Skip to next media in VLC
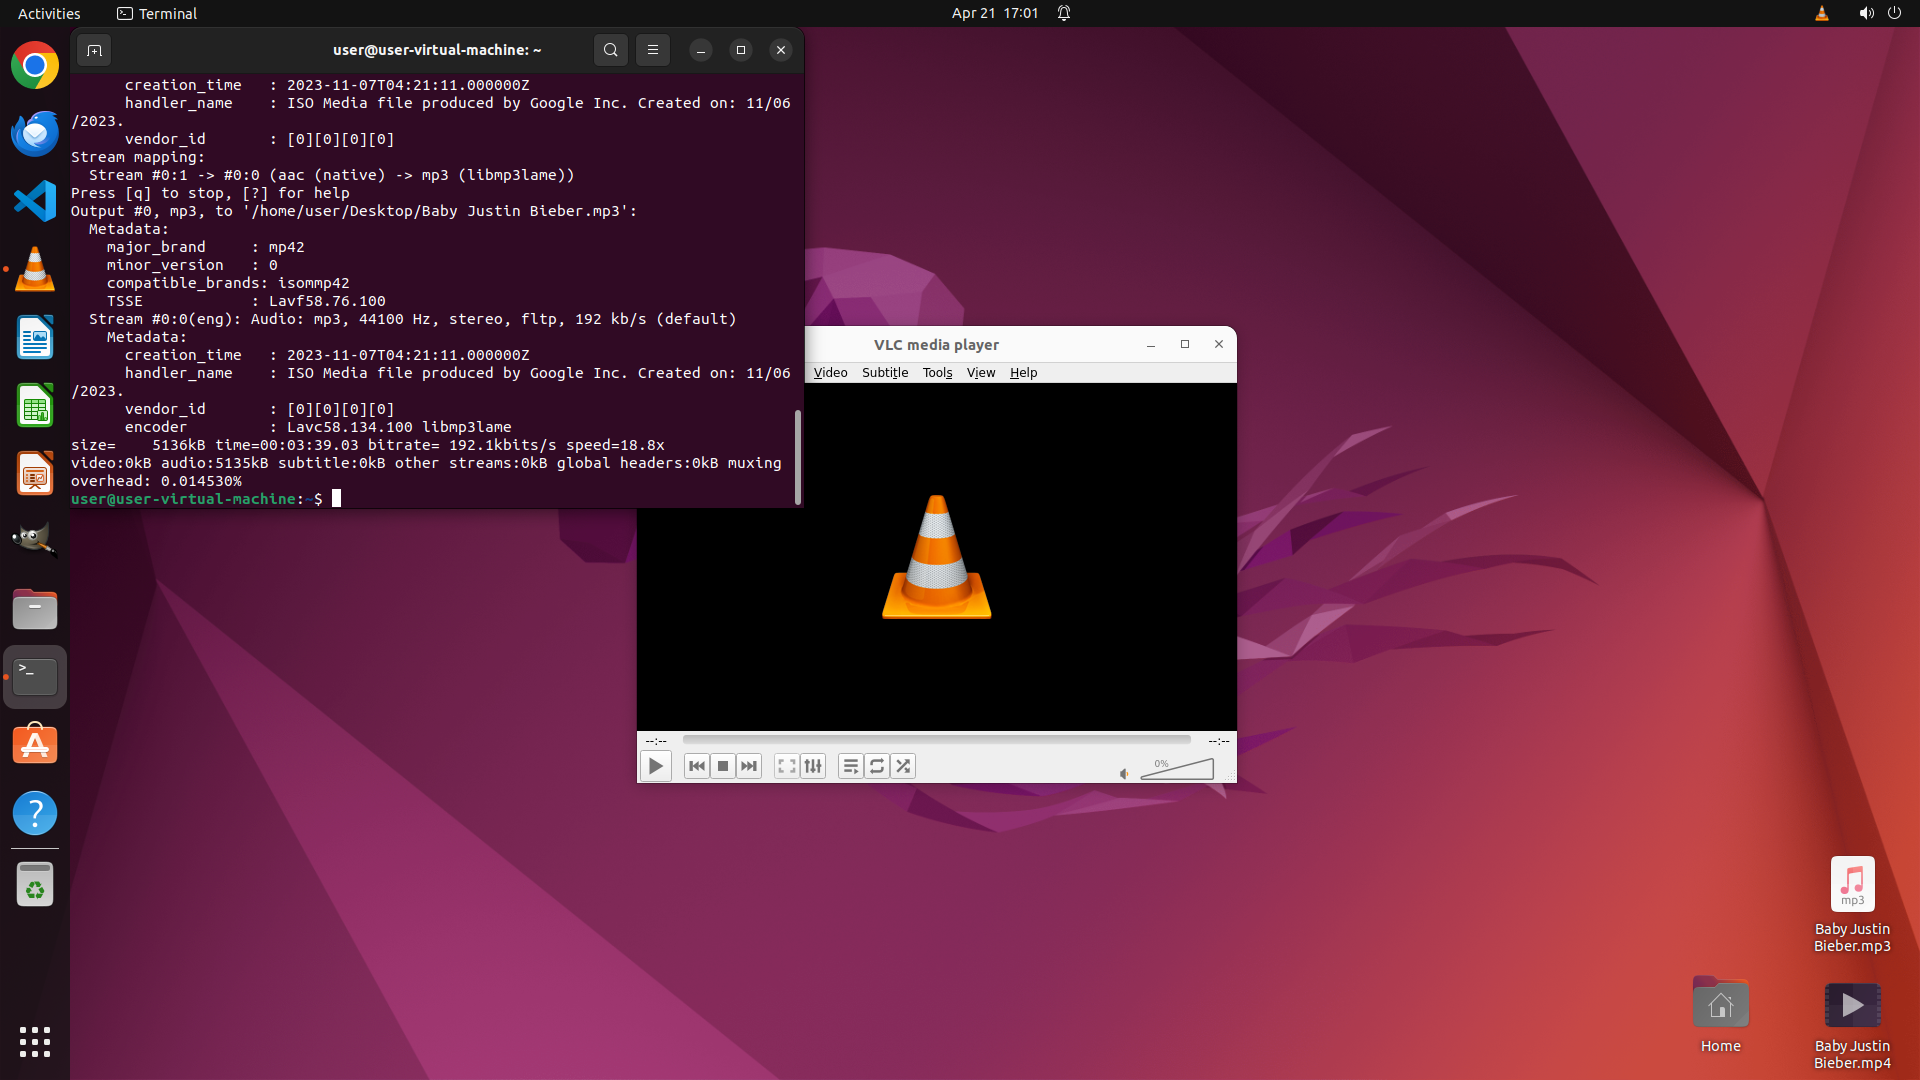1920x1080 pixels. point(749,766)
